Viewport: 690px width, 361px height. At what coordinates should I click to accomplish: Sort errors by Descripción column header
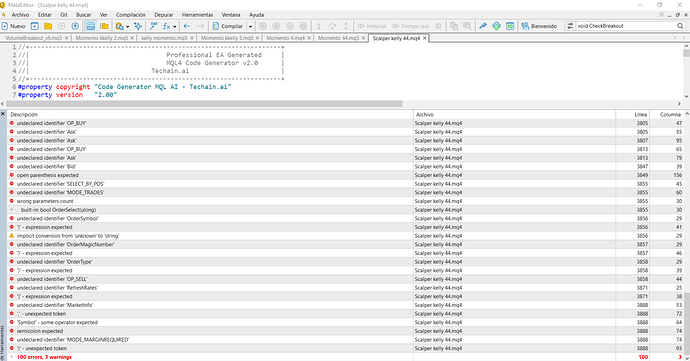210,114
